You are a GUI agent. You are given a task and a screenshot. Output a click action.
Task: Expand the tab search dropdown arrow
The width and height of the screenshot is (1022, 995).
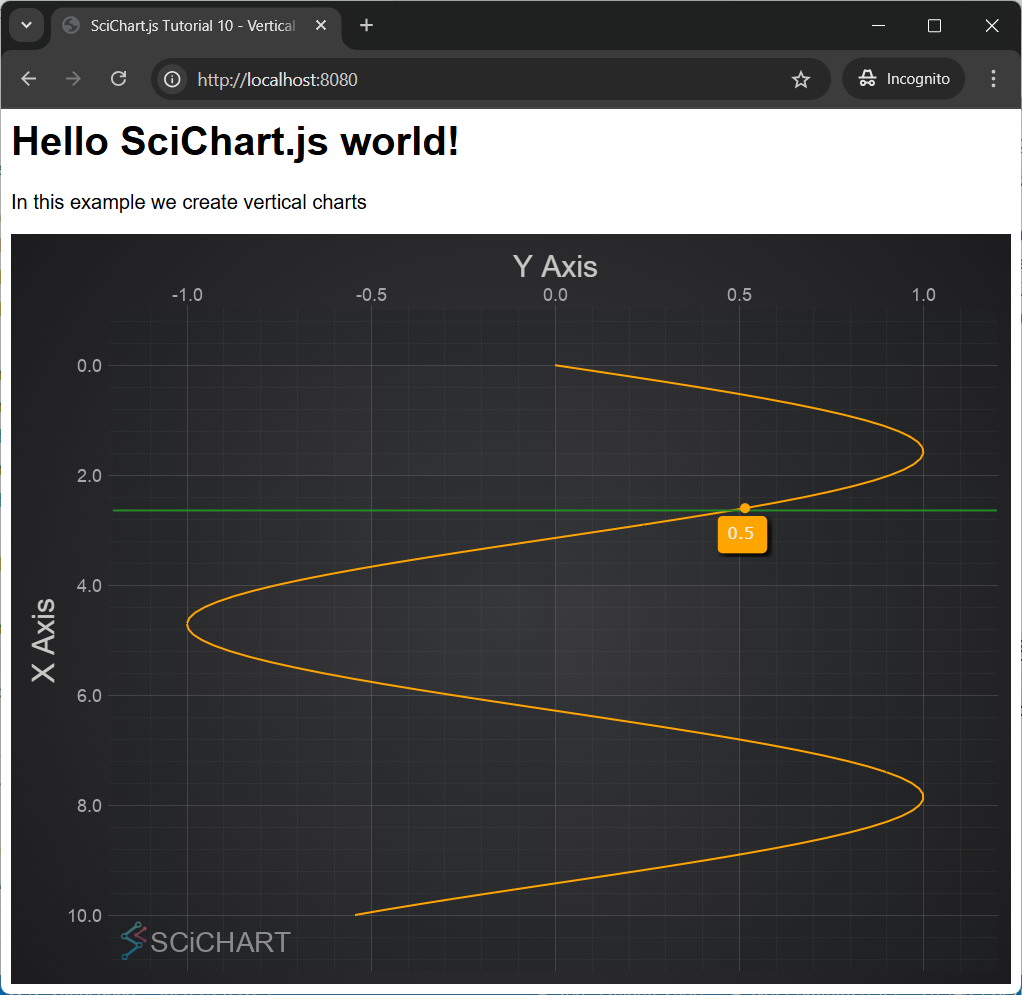click(x=26, y=26)
